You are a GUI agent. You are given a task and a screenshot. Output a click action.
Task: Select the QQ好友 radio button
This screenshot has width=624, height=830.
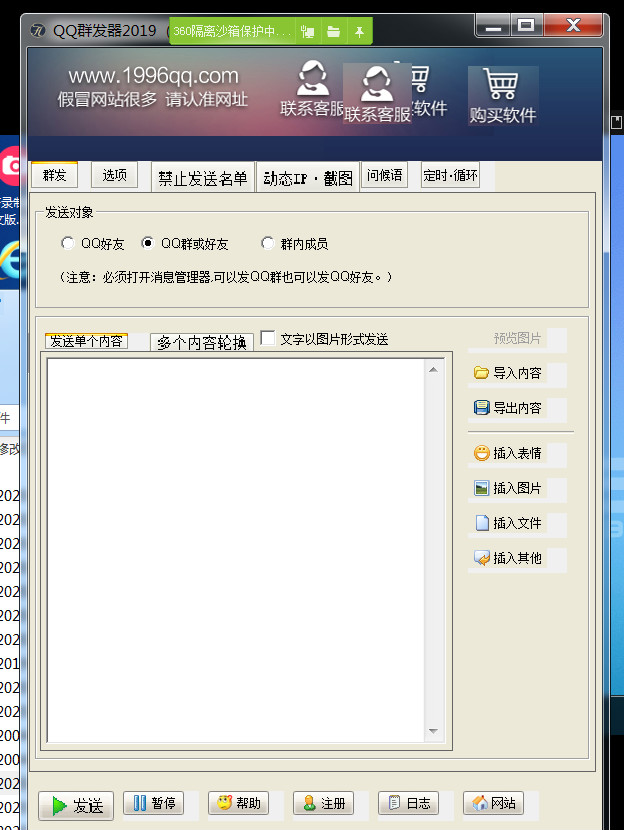pyautogui.click(x=68, y=243)
